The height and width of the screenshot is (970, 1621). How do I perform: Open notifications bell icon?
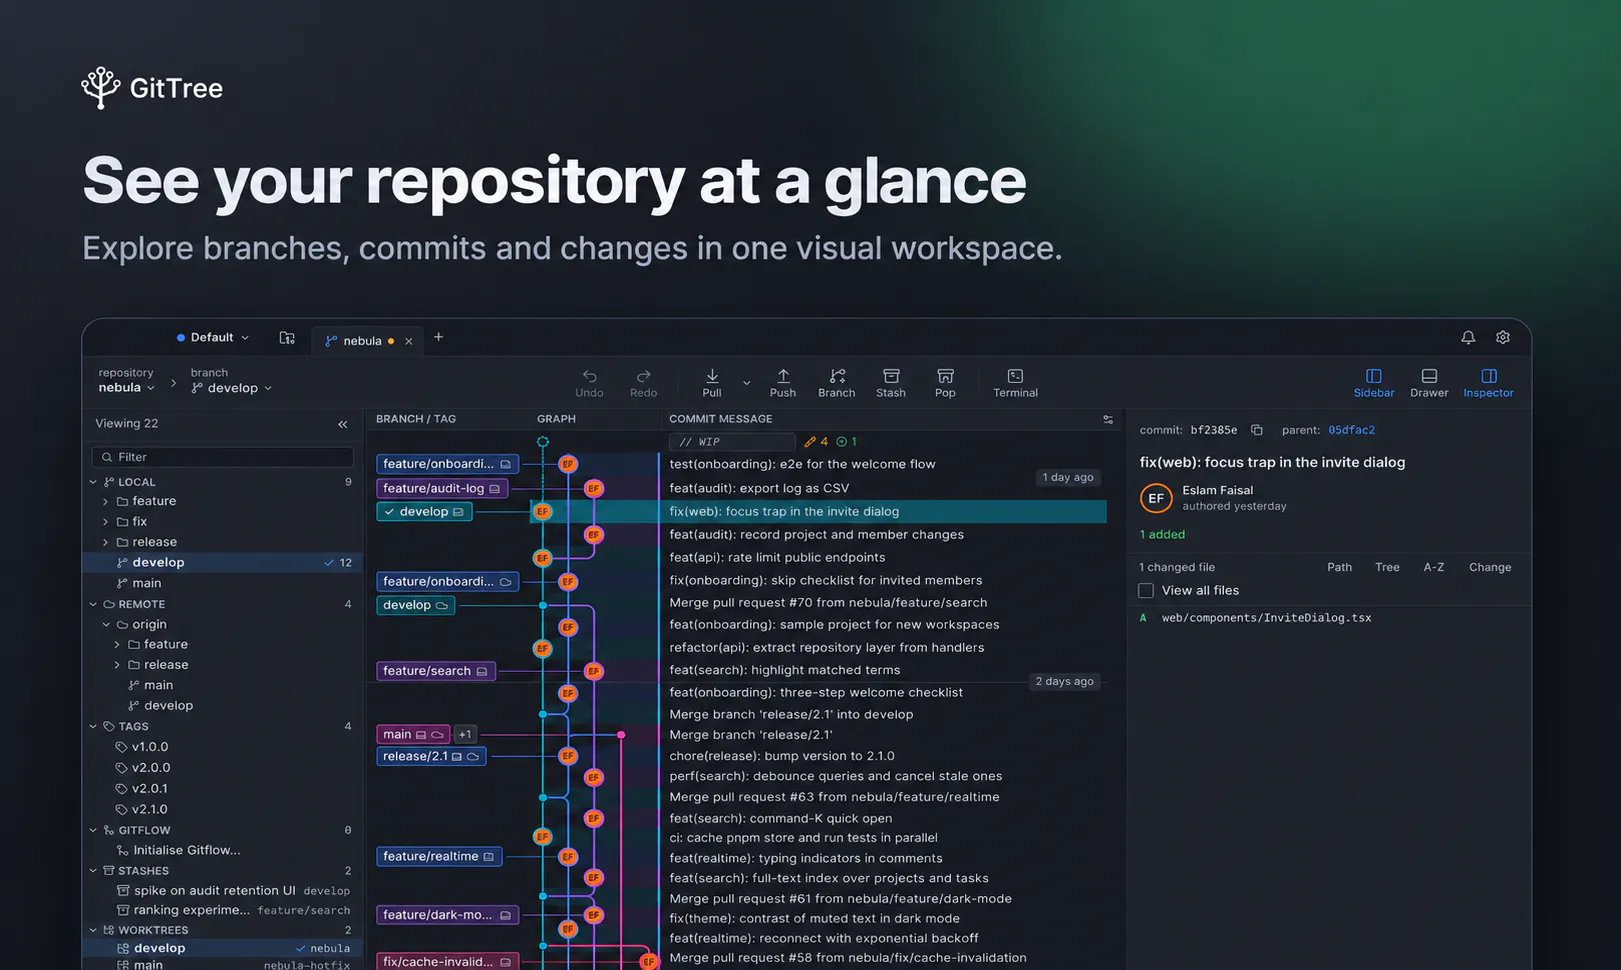(x=1468, y=338)
